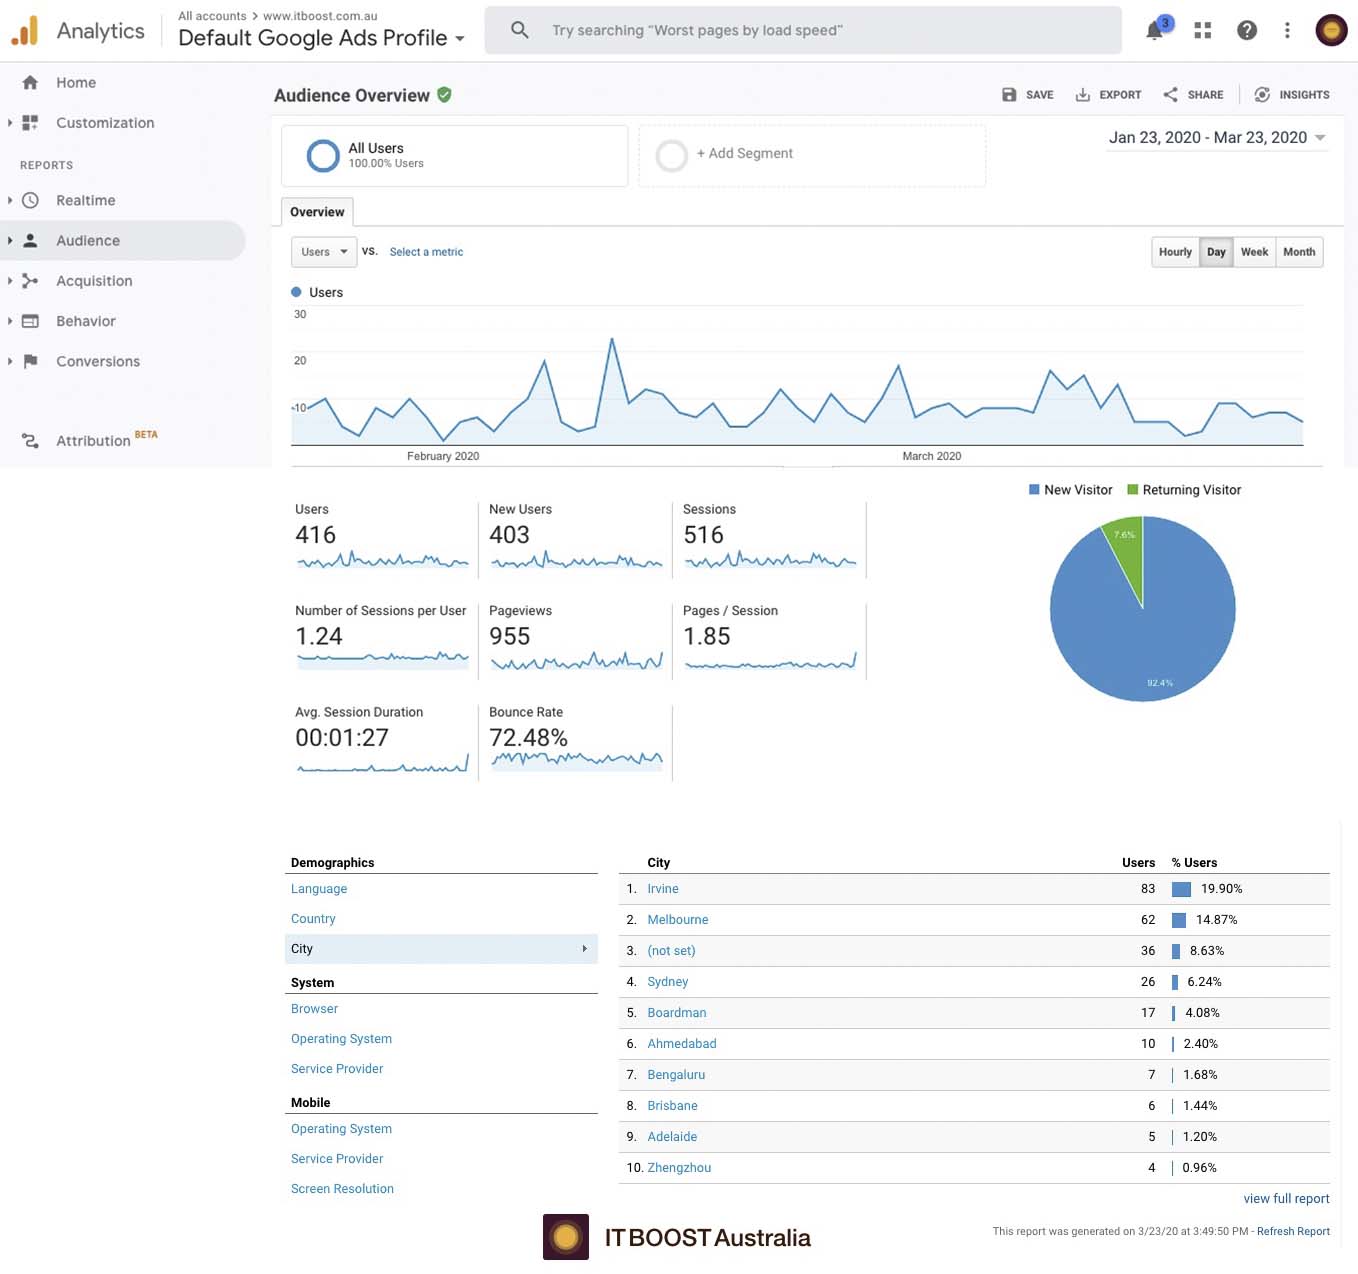Click the view full report link

pos(1286,1198)
